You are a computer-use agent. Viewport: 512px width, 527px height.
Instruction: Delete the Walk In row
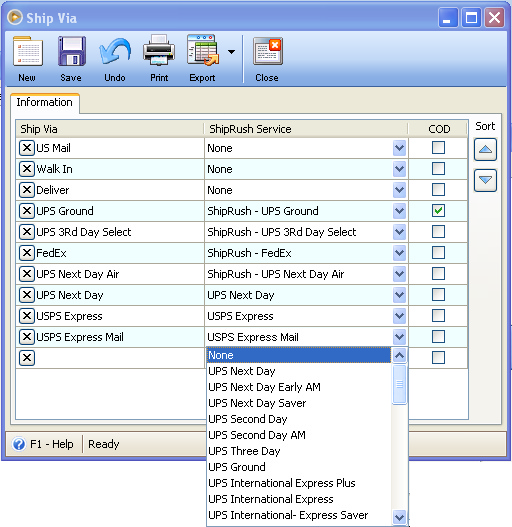point(27,169)
